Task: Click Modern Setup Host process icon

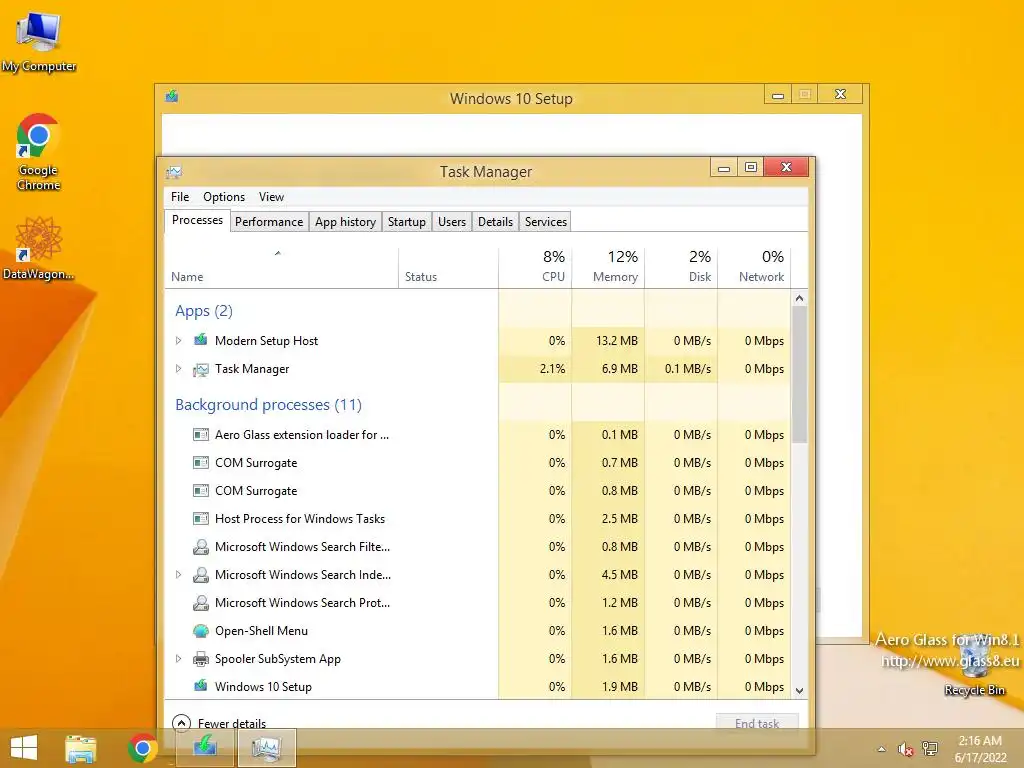Action: pos(200,340)
